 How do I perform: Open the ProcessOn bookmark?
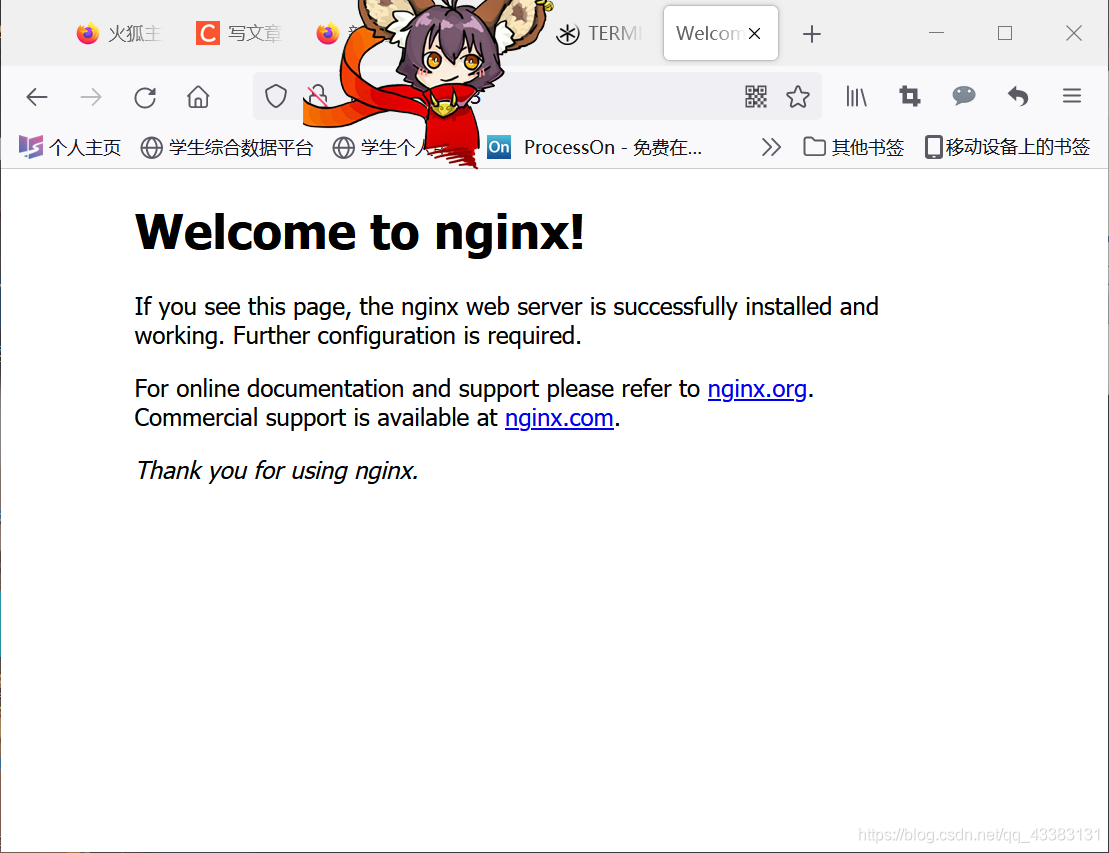click(x=595, y=147)
